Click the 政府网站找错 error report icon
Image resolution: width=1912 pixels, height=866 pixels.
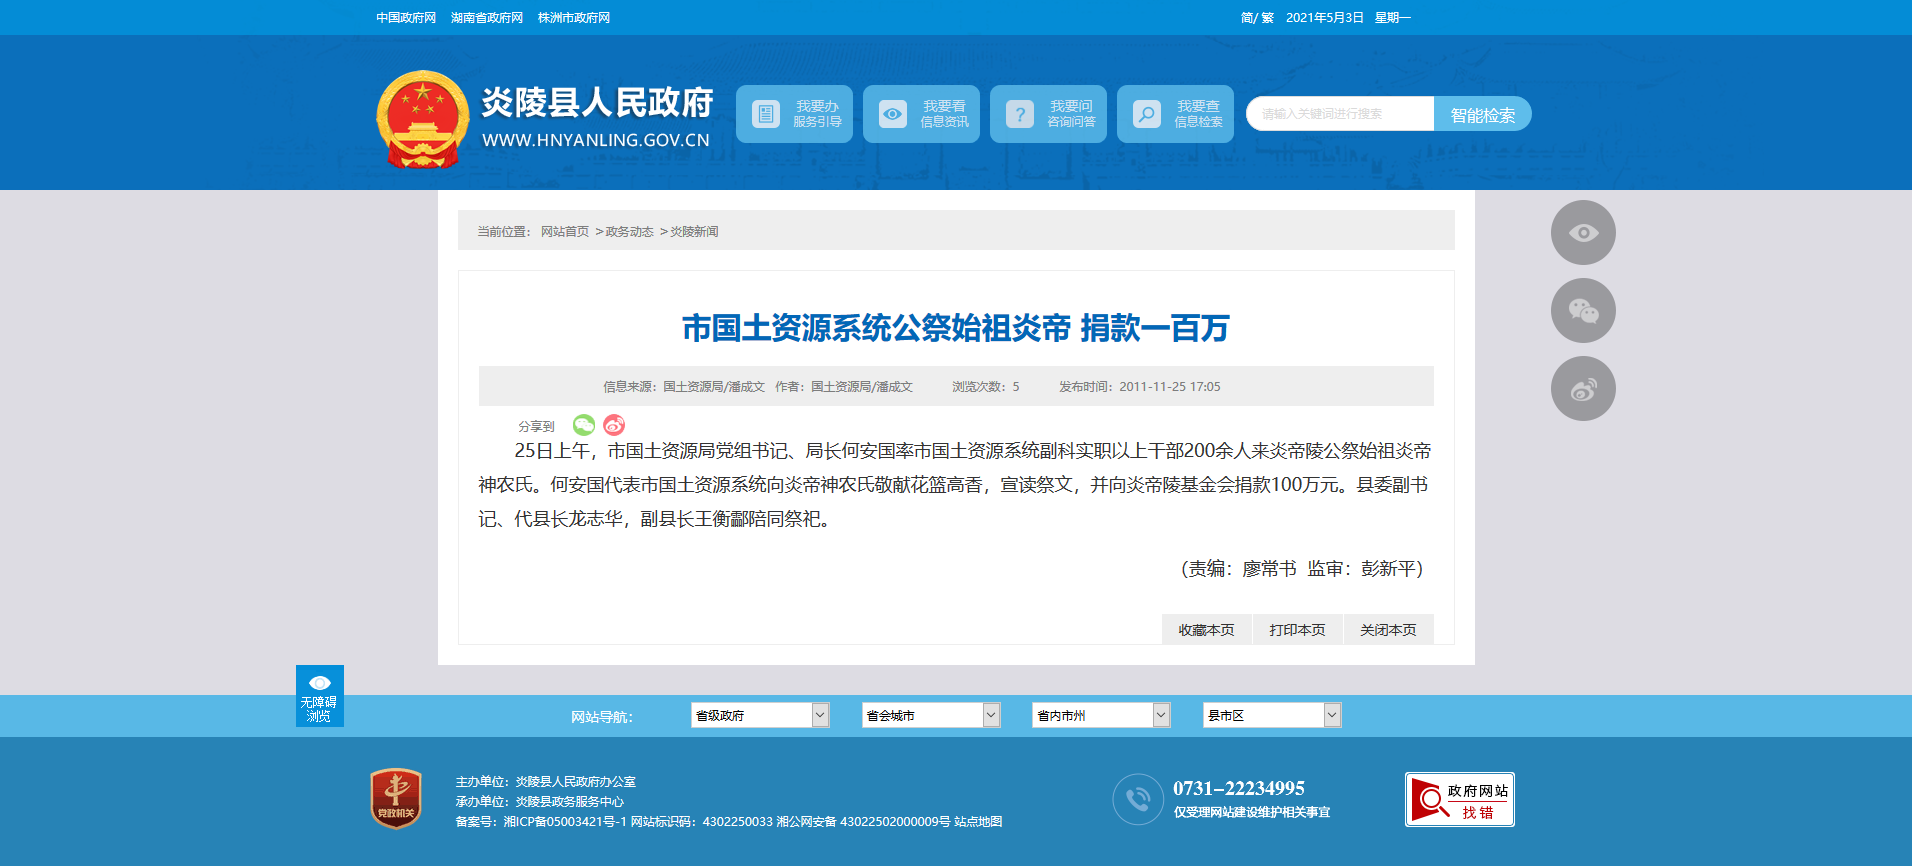click(x=1459, y=800)
